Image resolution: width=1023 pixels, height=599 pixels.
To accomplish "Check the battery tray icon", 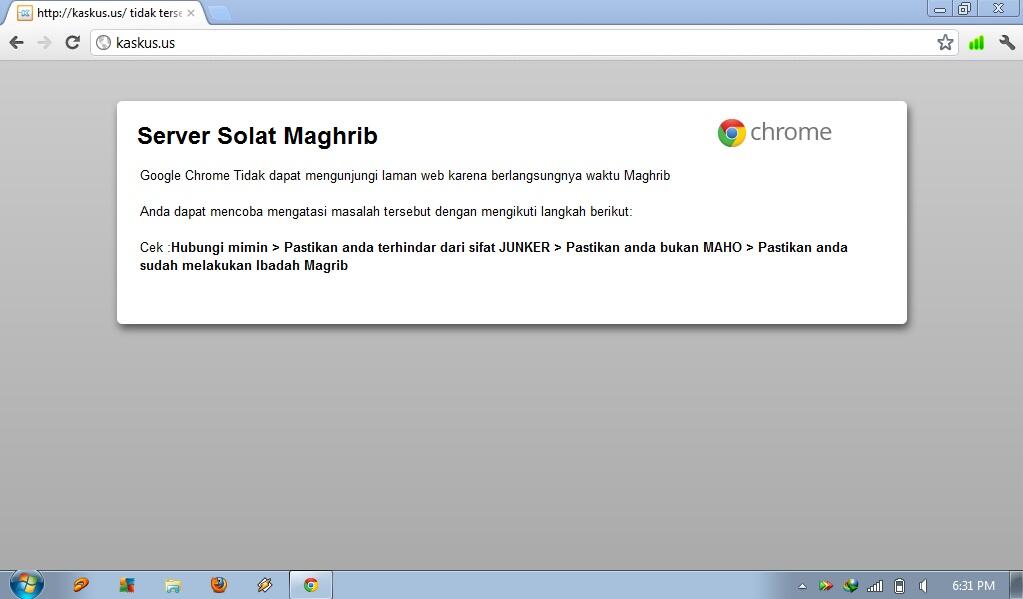I will (x=899, y=586).
